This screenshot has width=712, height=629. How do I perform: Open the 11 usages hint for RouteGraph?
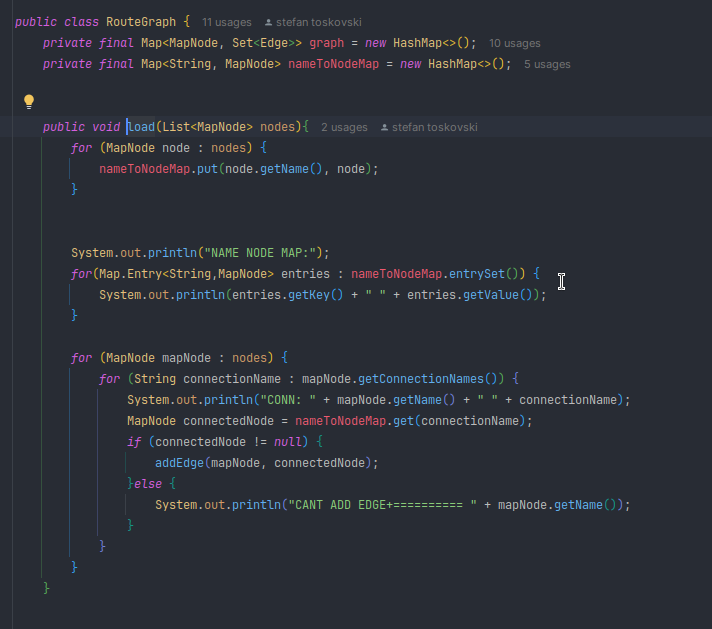226,22
